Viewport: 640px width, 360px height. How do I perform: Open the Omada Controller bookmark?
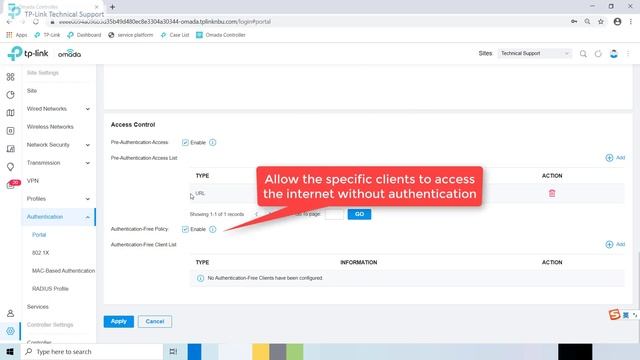pyautogui.click(x=221, y=35)
